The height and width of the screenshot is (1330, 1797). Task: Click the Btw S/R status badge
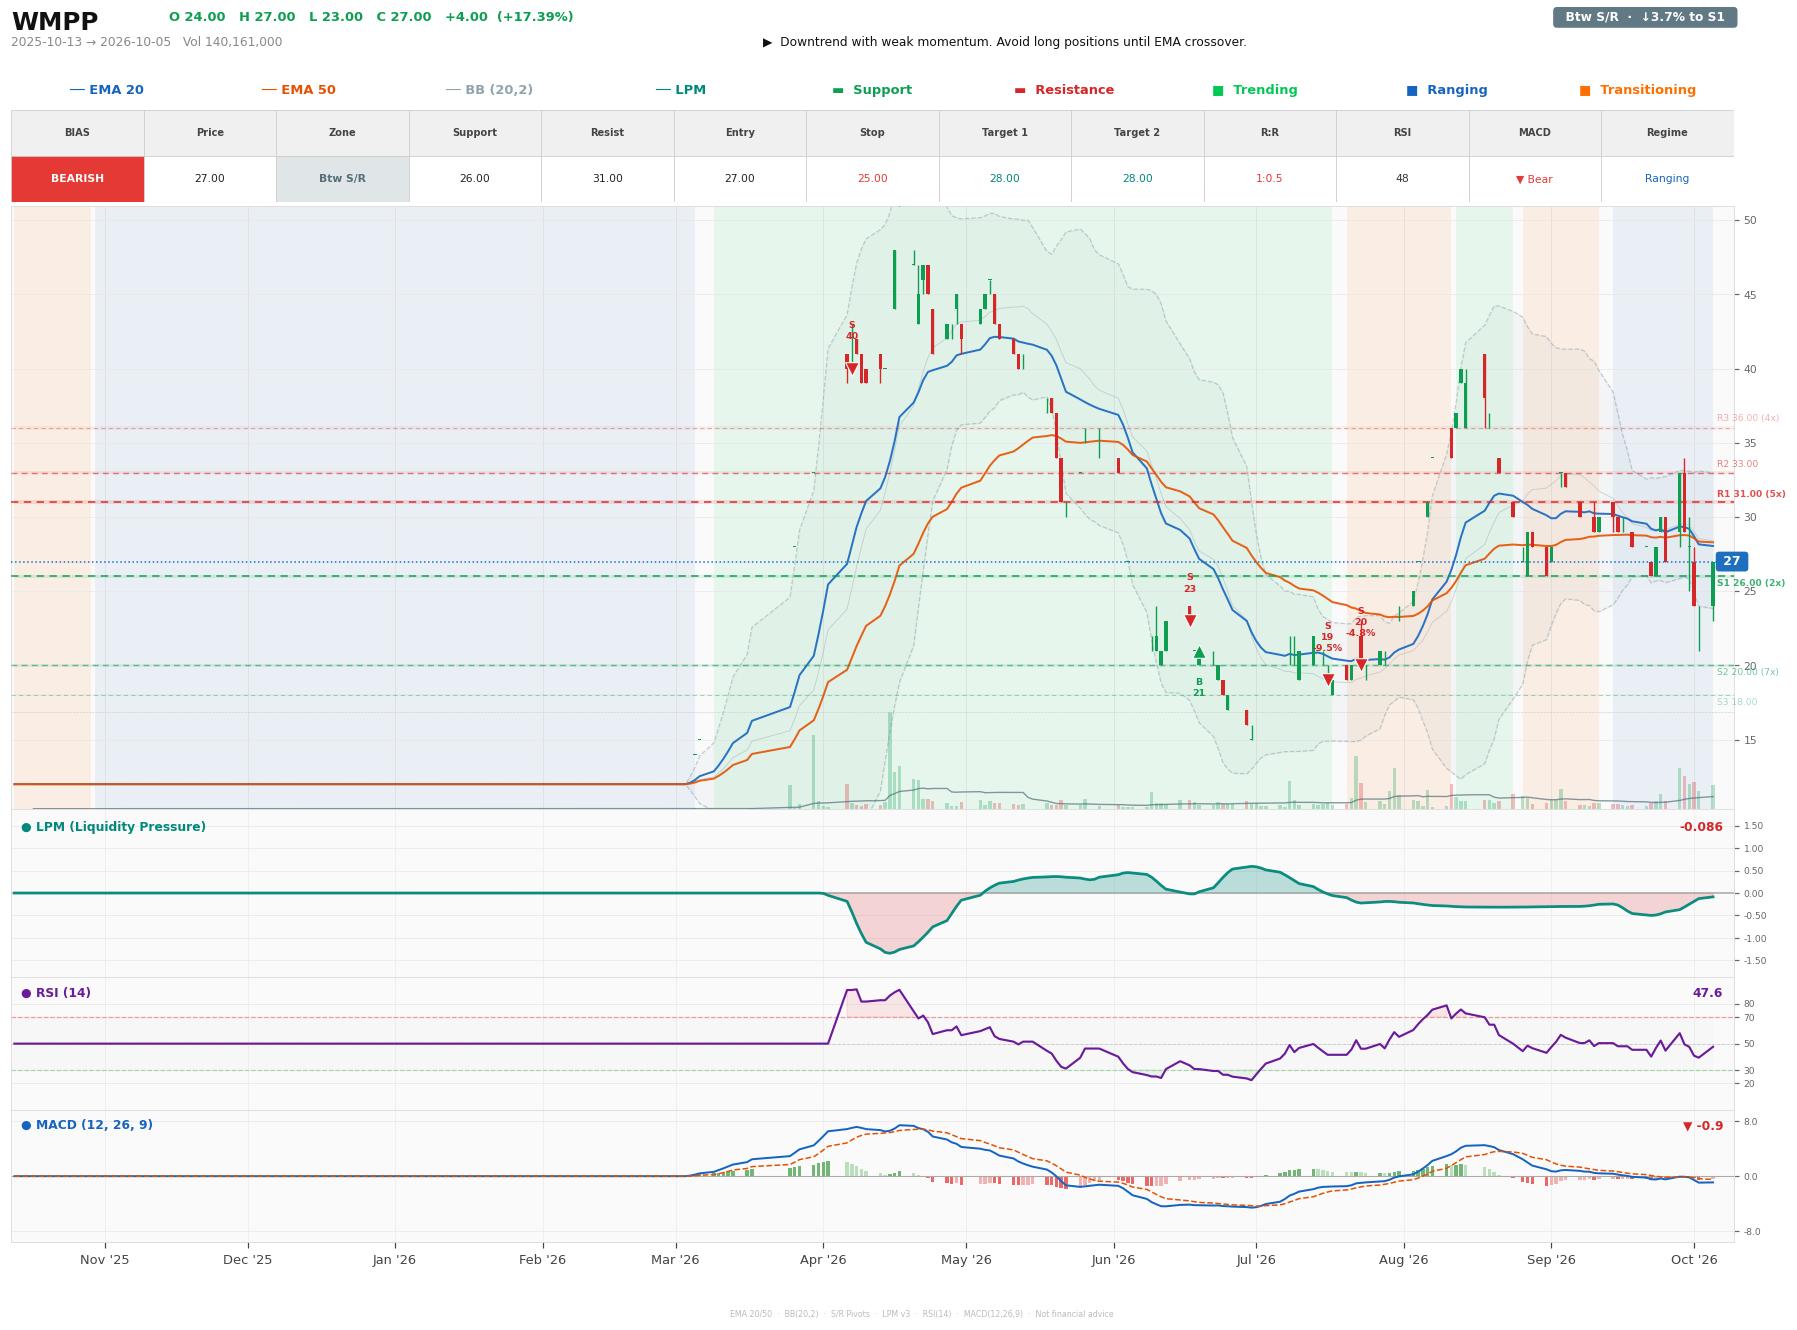(x=1644, y=17)
